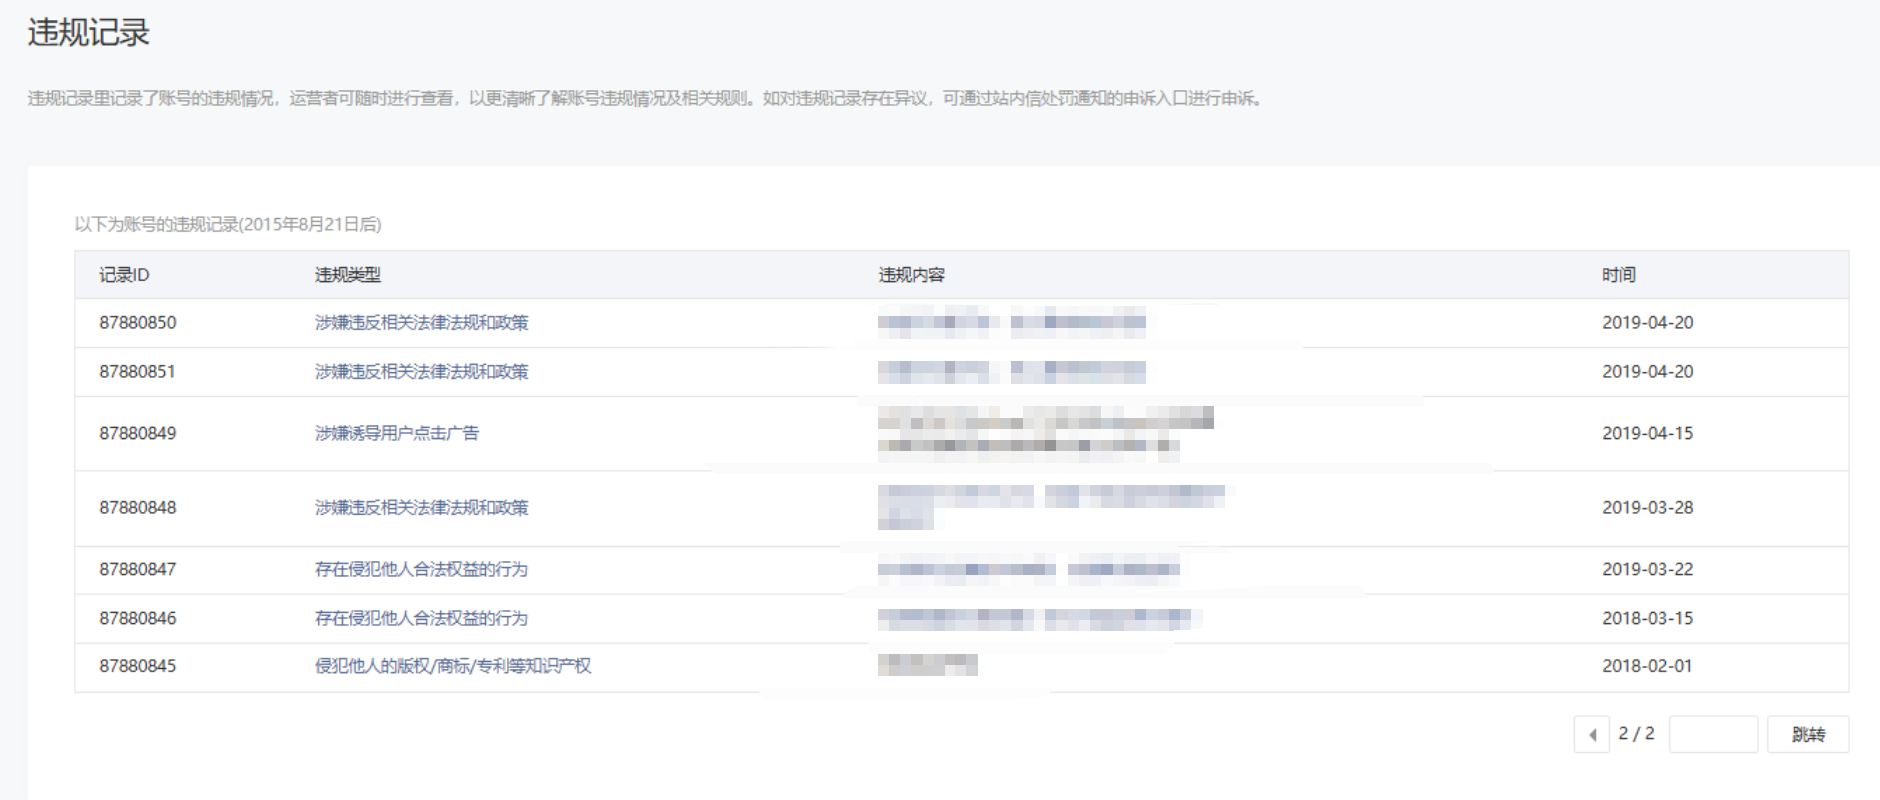This screenshot has width=1880, height=800.
Task: Click the 侵犯他人的版权/商标/专利等知识产权 link
Action: (452, 666)
